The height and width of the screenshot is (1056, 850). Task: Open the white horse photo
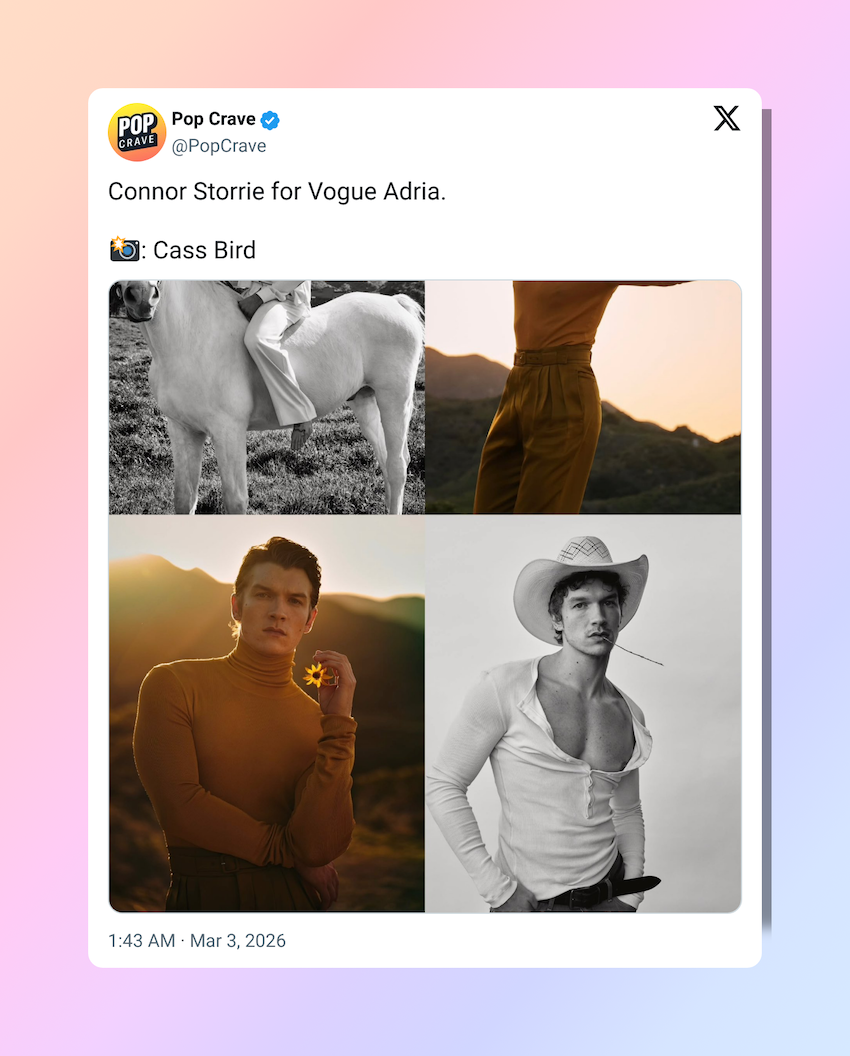click(267, 397)
